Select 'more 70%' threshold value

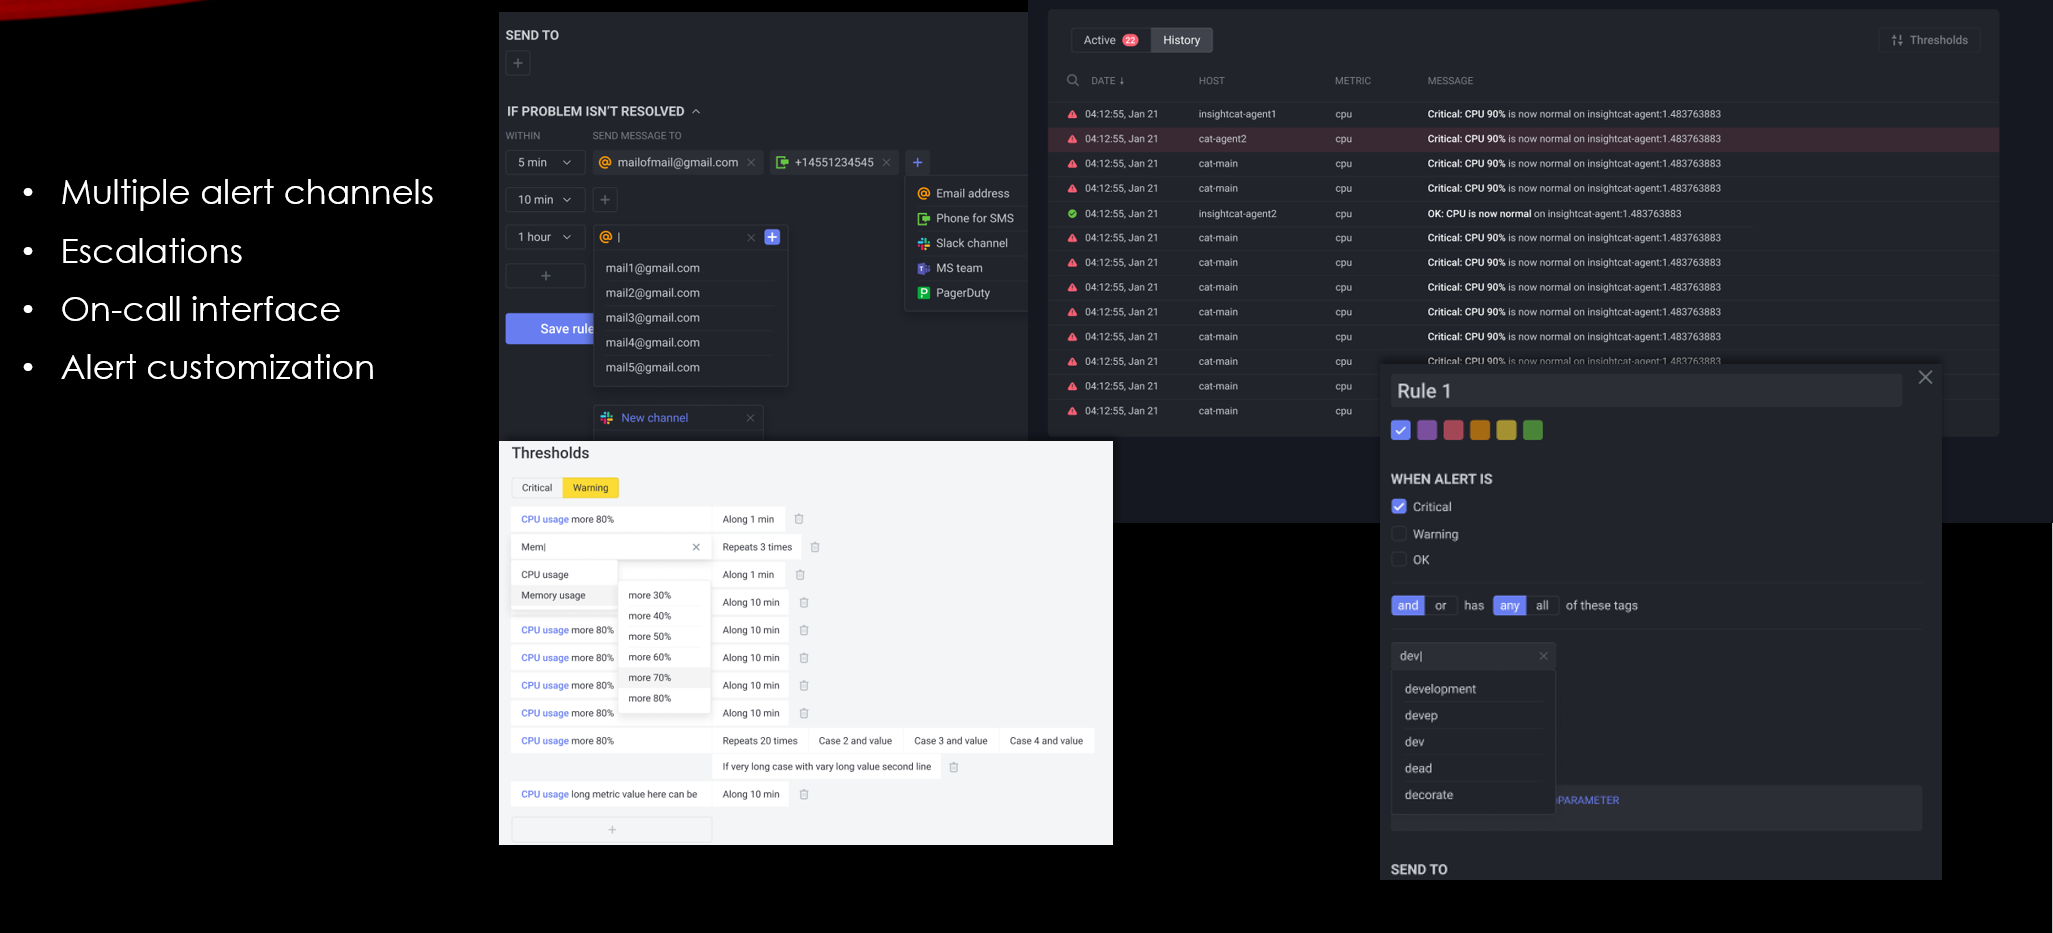coord(664,678)
